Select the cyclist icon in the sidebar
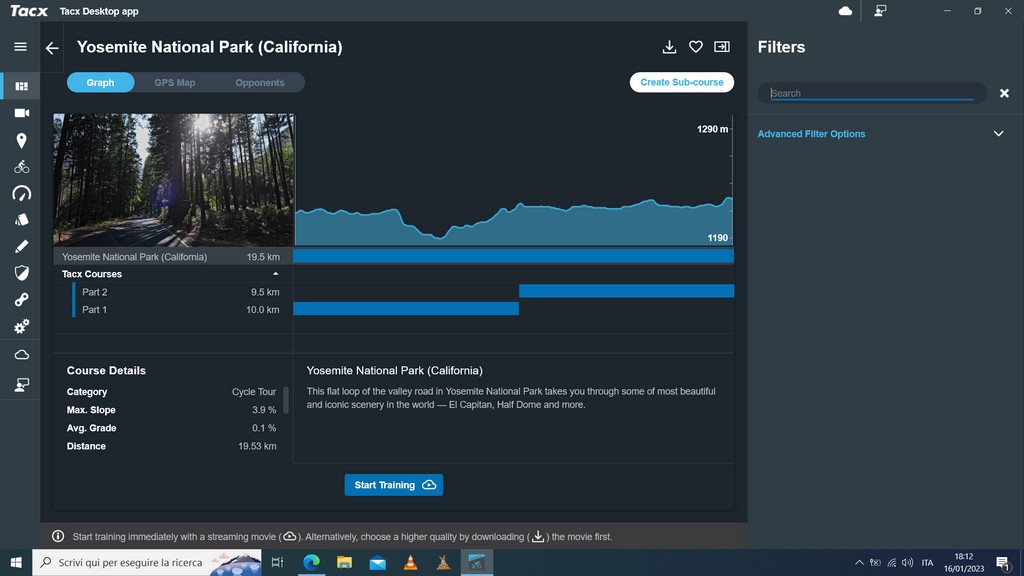Image resolution: width=1024 pixels, height=576 pixels. pos(21,167)
